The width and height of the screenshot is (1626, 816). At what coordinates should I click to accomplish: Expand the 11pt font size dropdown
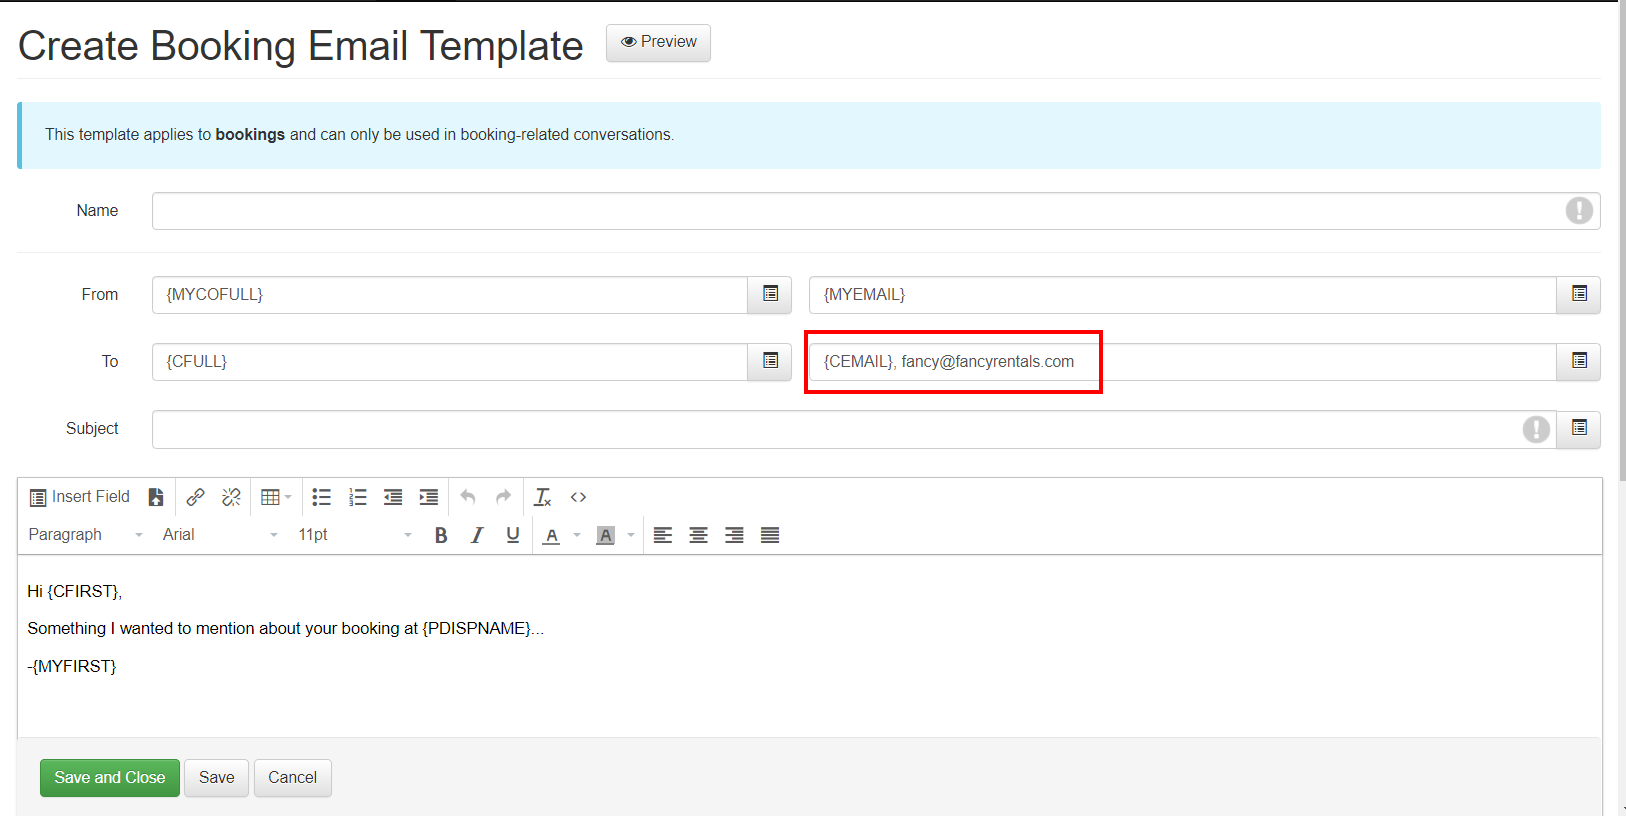(x=354, y=535)
